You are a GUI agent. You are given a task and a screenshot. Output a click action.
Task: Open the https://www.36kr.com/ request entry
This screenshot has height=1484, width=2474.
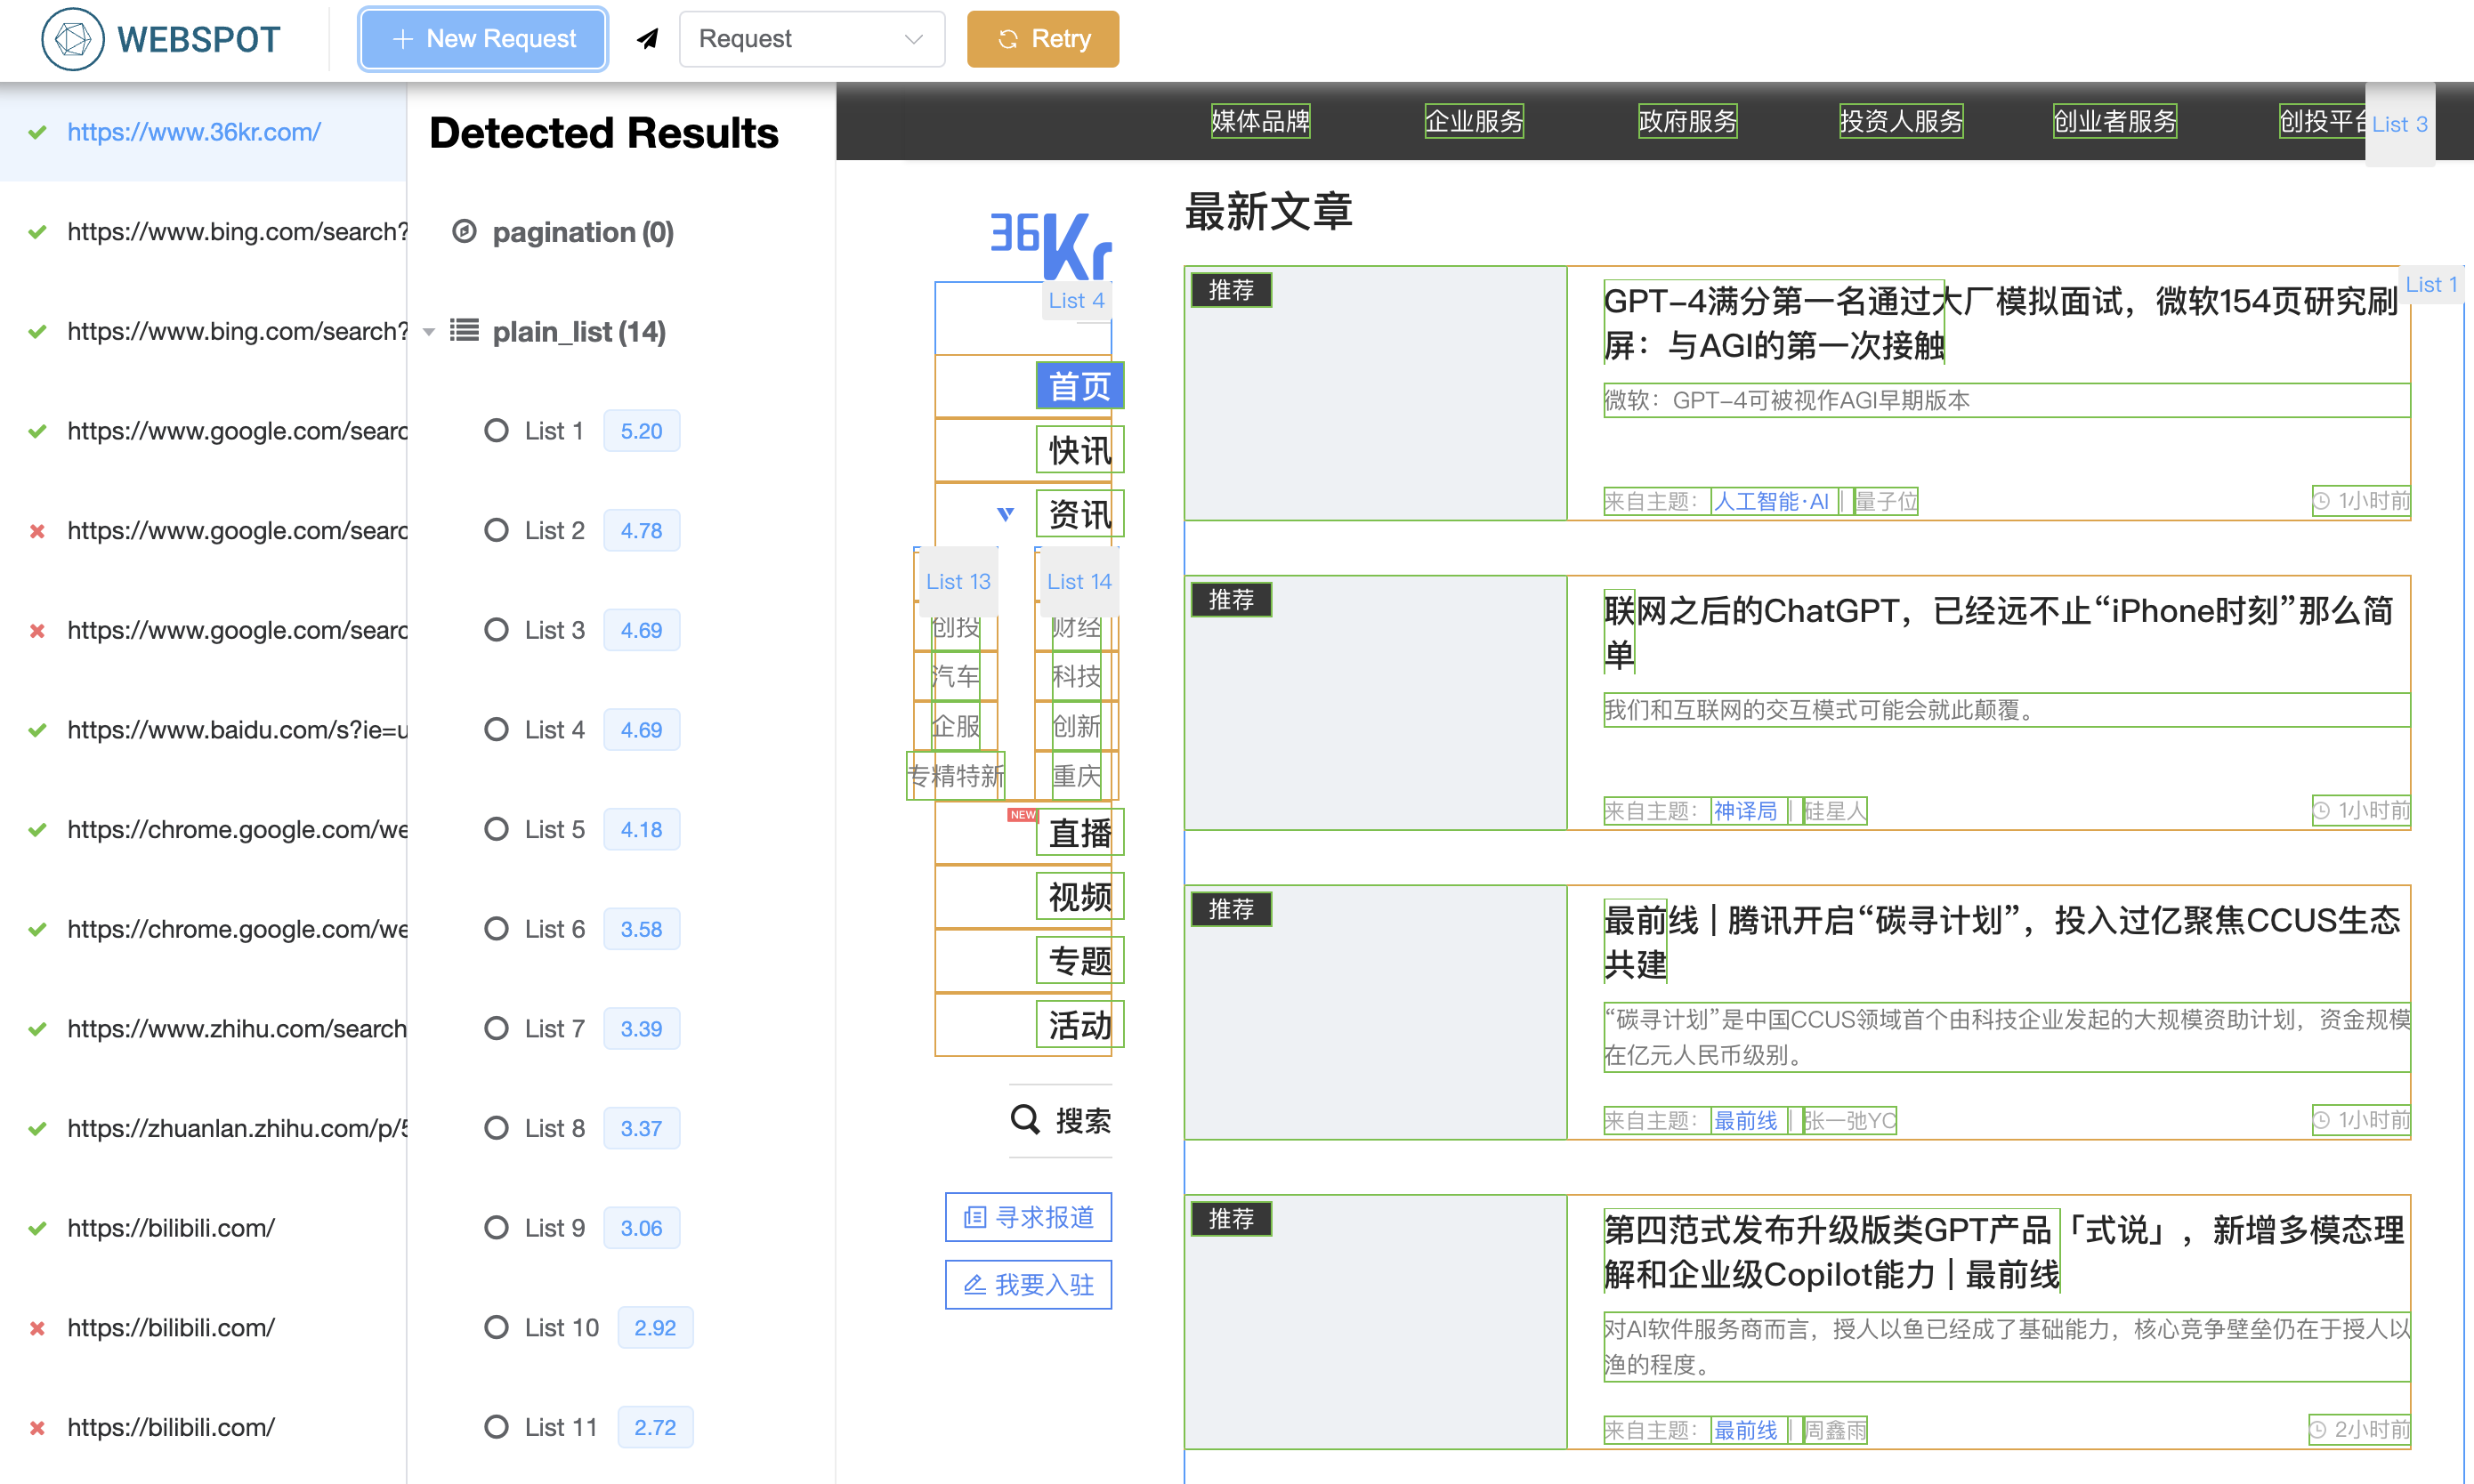[203, 132]
